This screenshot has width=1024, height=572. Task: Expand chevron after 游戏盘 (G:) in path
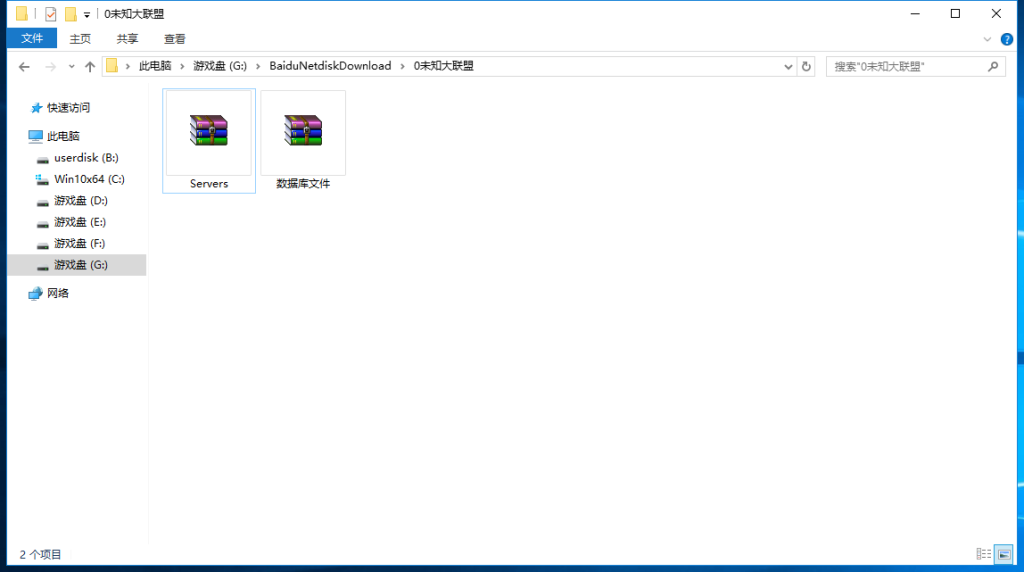pos(258,67)
